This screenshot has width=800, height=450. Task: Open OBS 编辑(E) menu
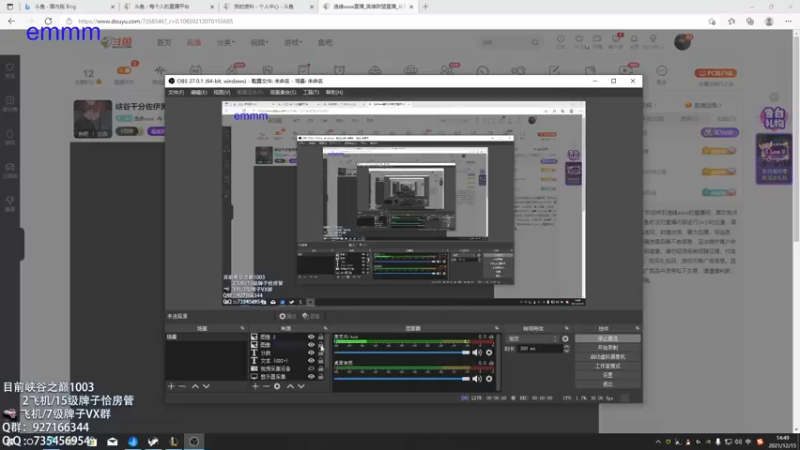198,92
